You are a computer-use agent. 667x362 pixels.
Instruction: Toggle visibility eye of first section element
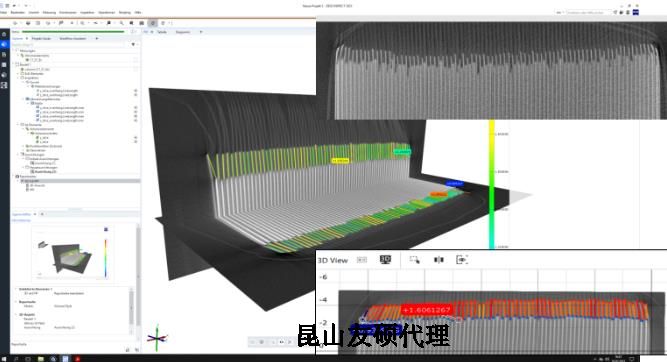tap(136, 137)
